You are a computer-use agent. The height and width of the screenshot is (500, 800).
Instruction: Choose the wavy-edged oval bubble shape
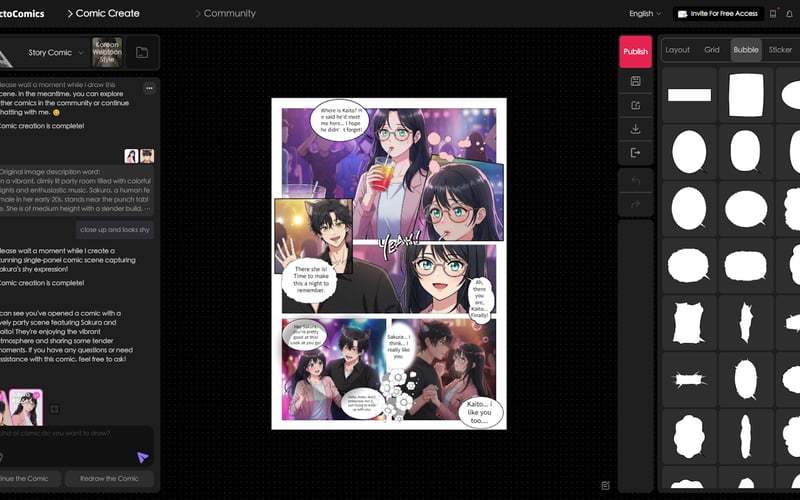[689, 266]
